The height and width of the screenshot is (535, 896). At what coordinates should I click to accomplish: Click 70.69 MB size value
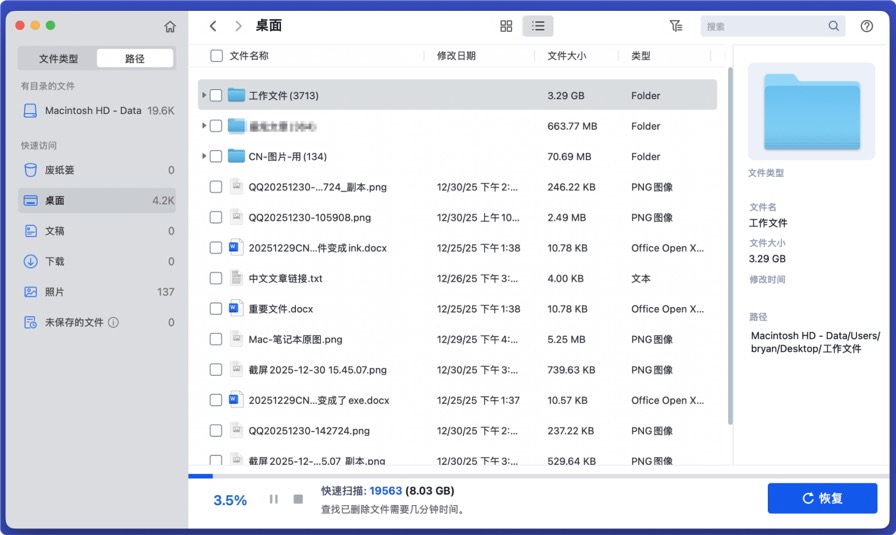pyautogui.click(x=569, y=156)
